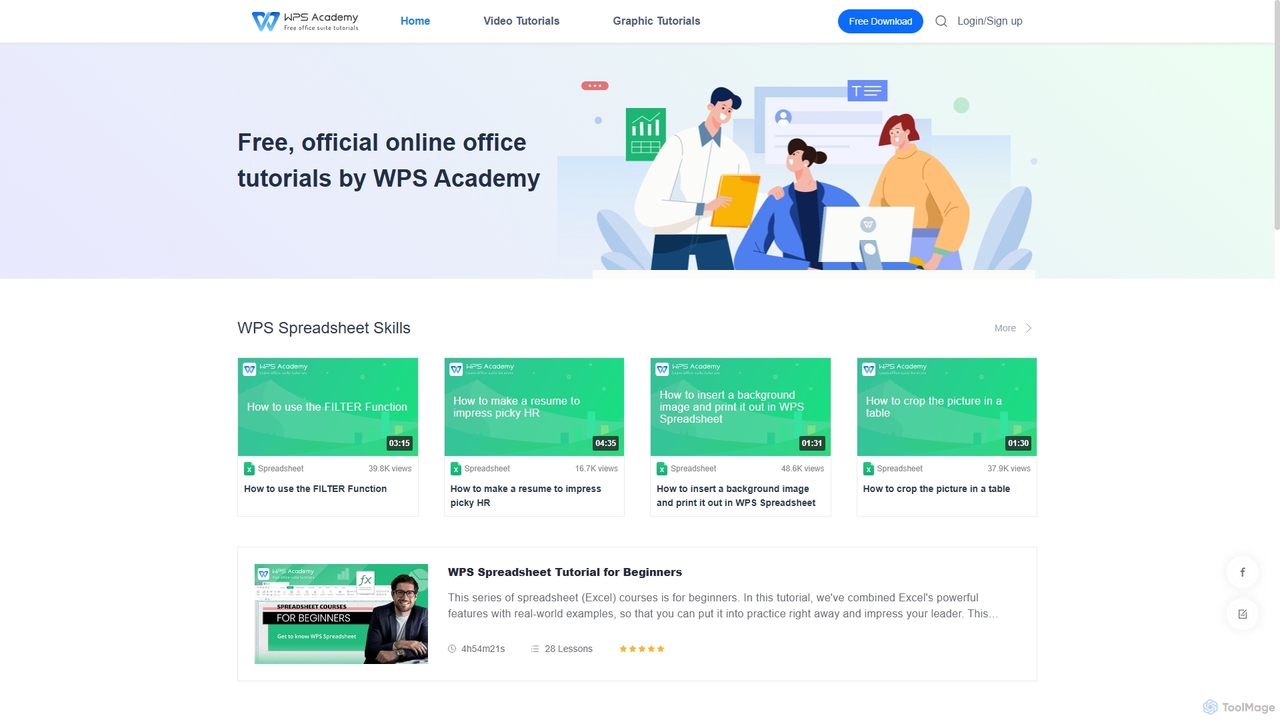Click the 04:35 duration badge
The width and height of the screenshot is (1280, 720).
[606, 443]
